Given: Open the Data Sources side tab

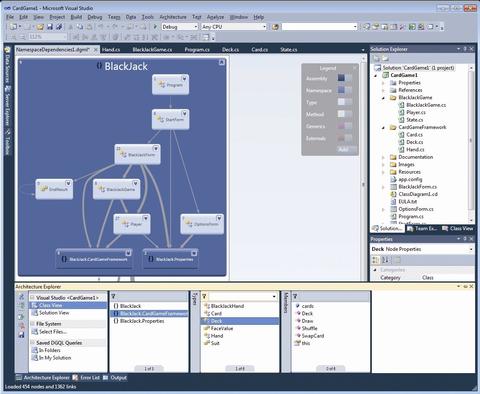Looking at the screenshot, I should [x=8, y=65].
